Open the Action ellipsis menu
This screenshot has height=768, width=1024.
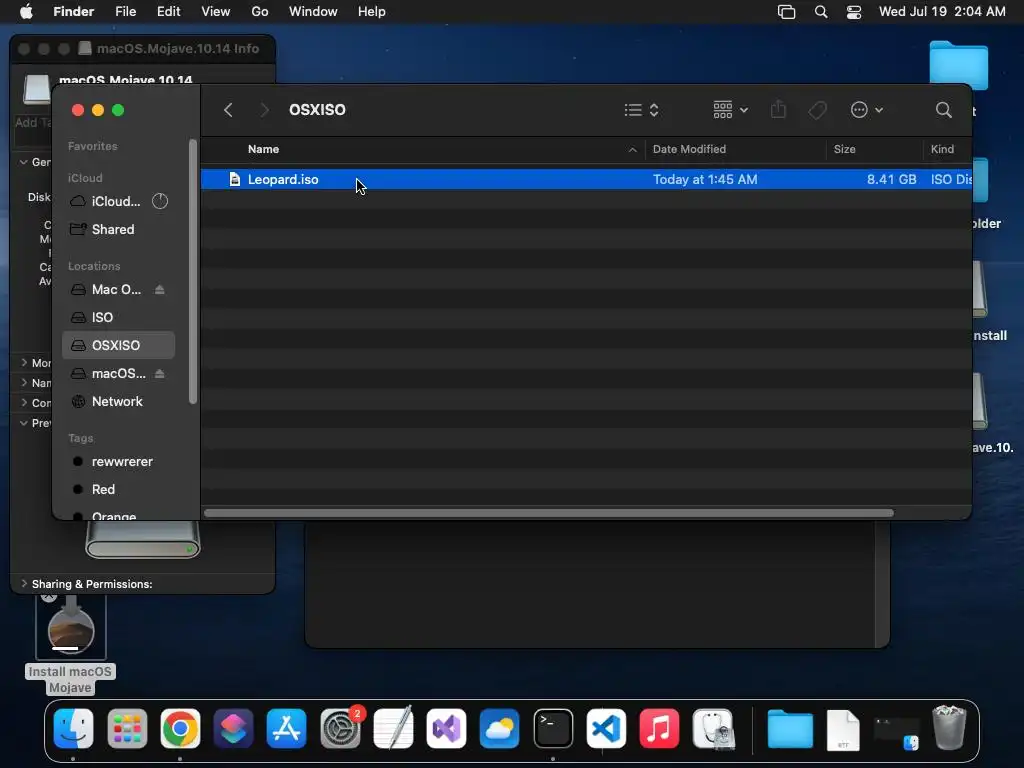[x=867, y=110]
